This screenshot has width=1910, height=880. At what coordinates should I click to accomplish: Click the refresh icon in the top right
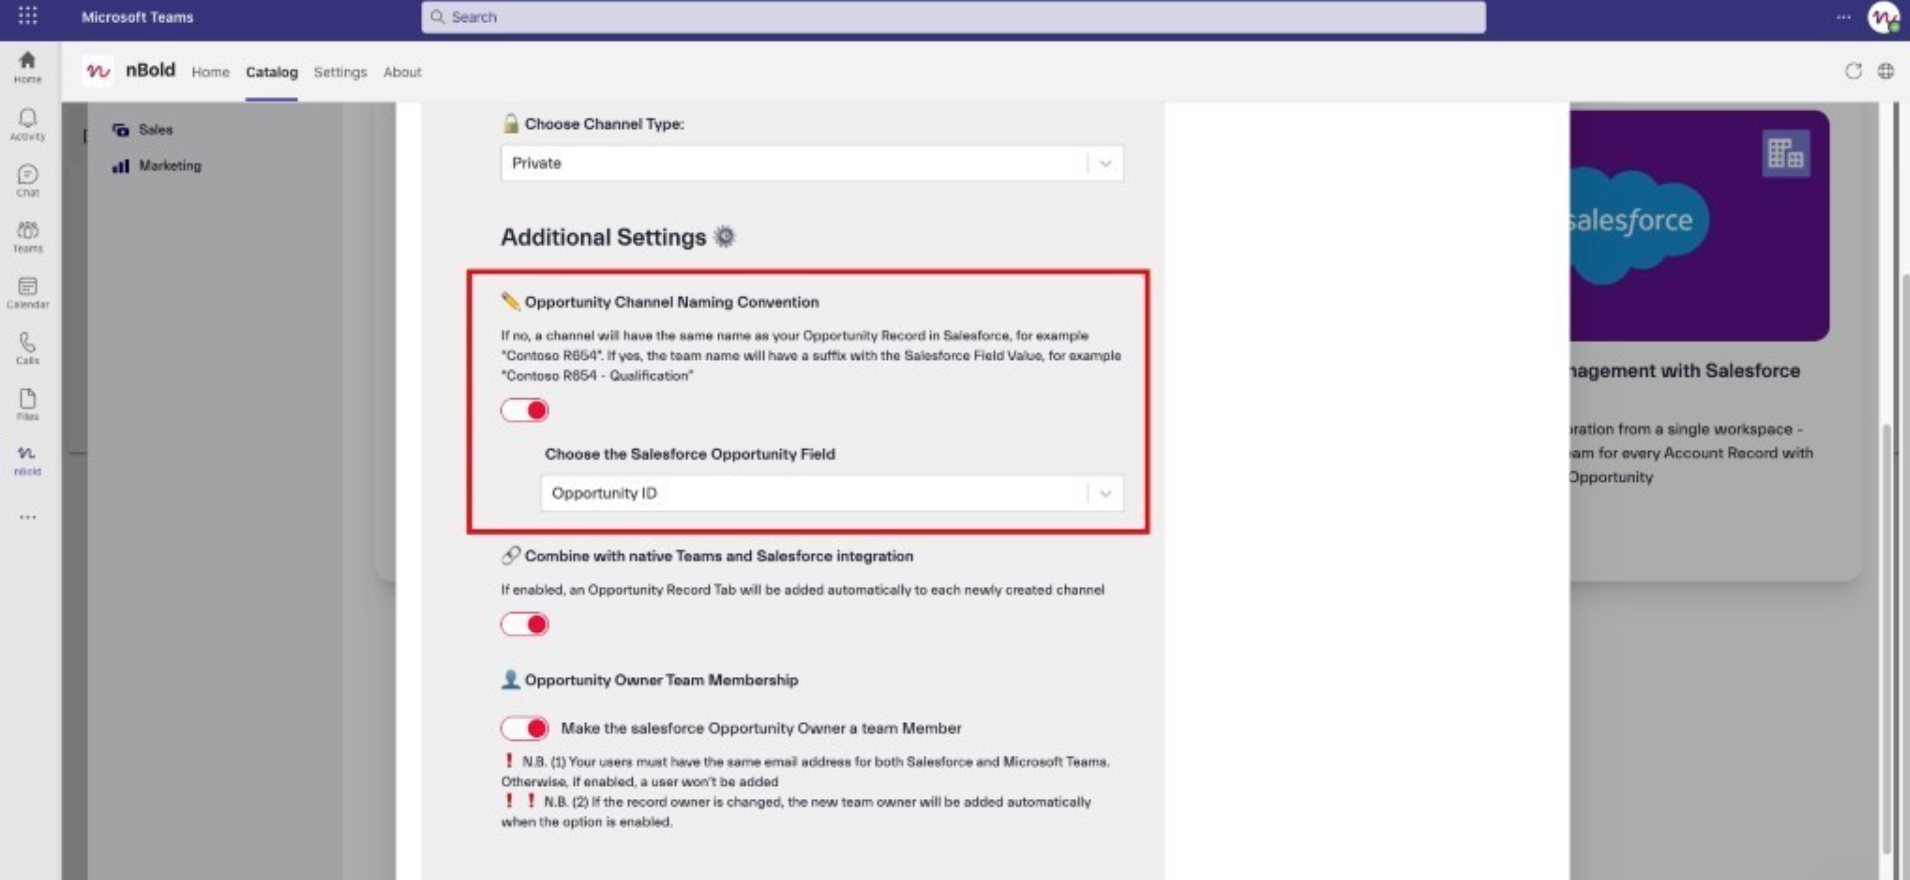pos(1853,71)
